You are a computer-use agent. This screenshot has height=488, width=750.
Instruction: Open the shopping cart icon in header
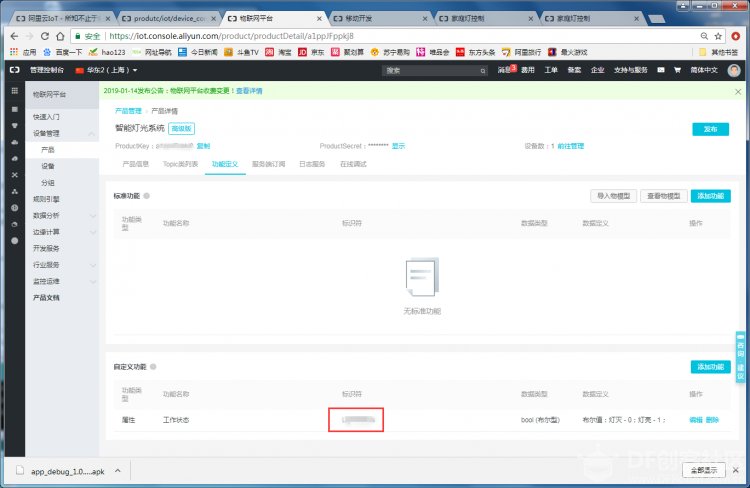coord(677,70)
